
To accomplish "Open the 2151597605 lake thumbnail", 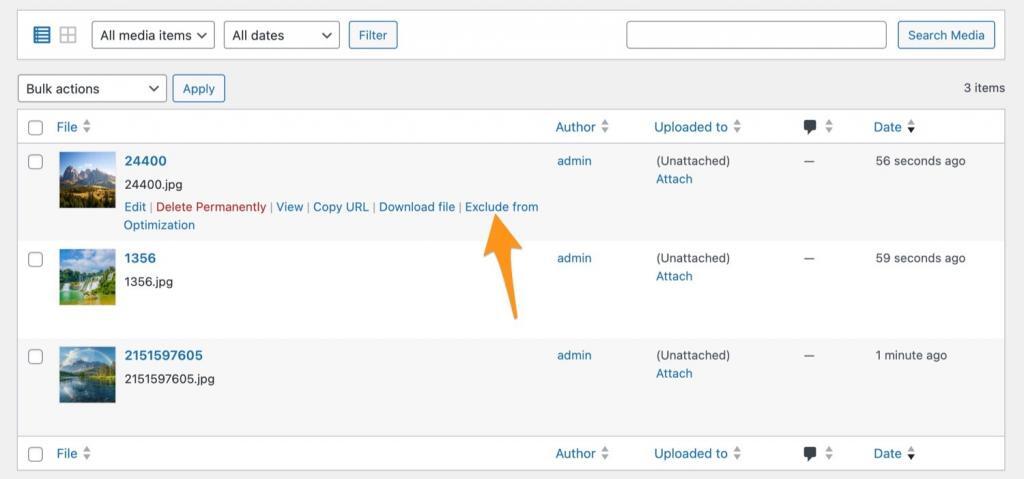I will coord(87,374).
